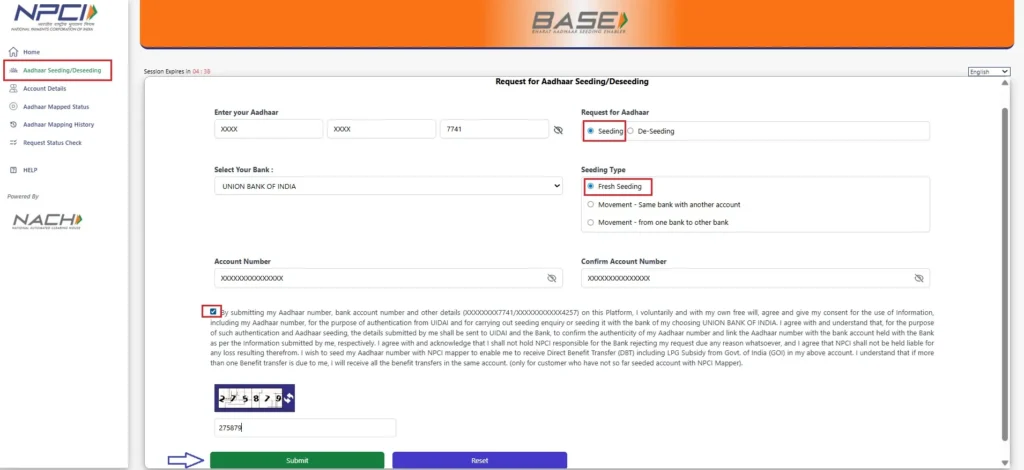Uncheck the consent agreement checkbox
The height and width of the screenshot is (470, 1024).
point(213,311)
